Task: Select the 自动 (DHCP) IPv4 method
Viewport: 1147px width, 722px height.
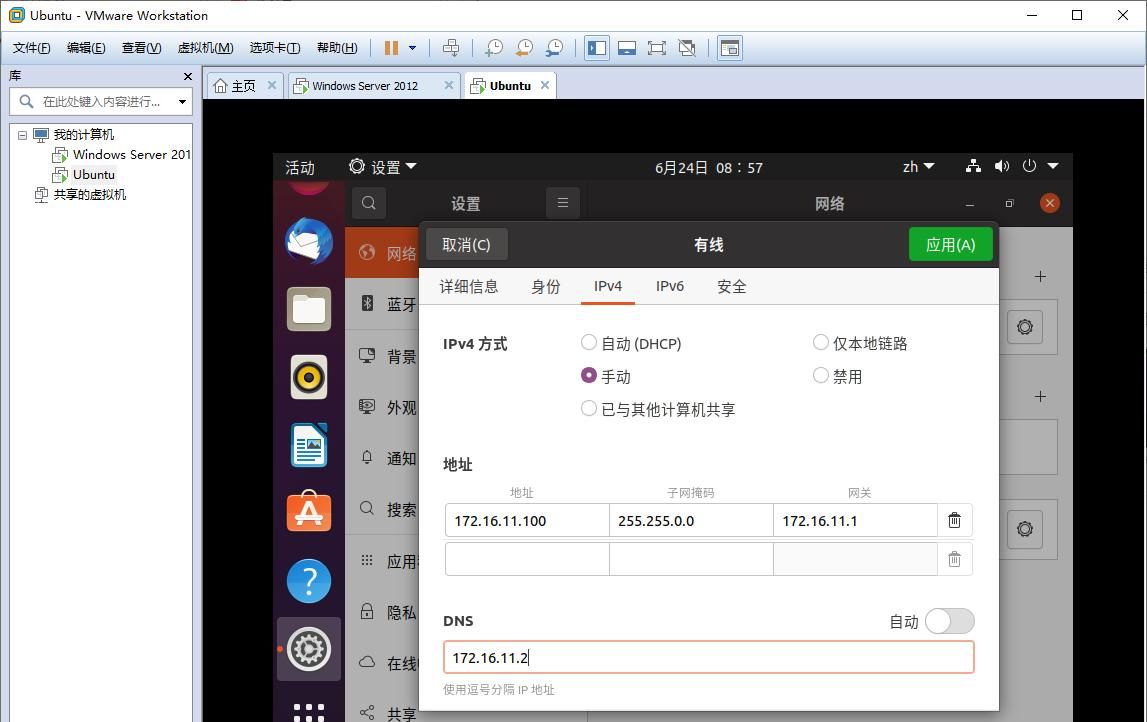Action: coord(589,342)
